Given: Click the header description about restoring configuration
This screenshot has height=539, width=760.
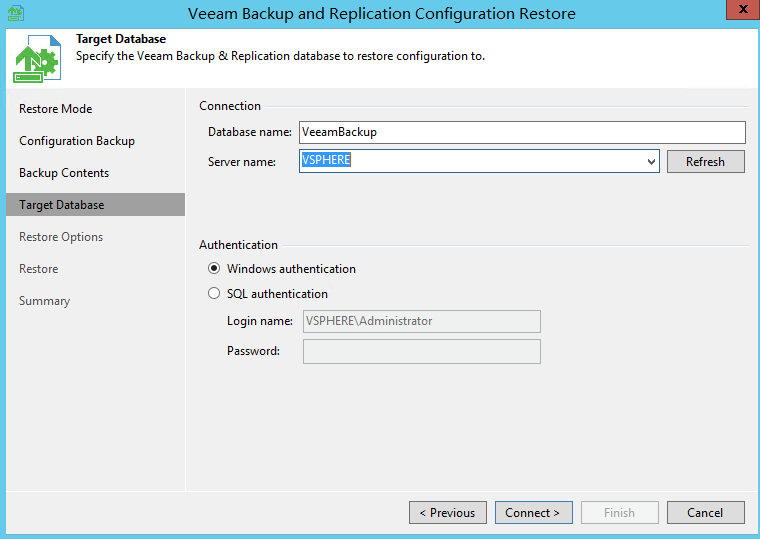Looking at the screenshot, I should 280,56.
